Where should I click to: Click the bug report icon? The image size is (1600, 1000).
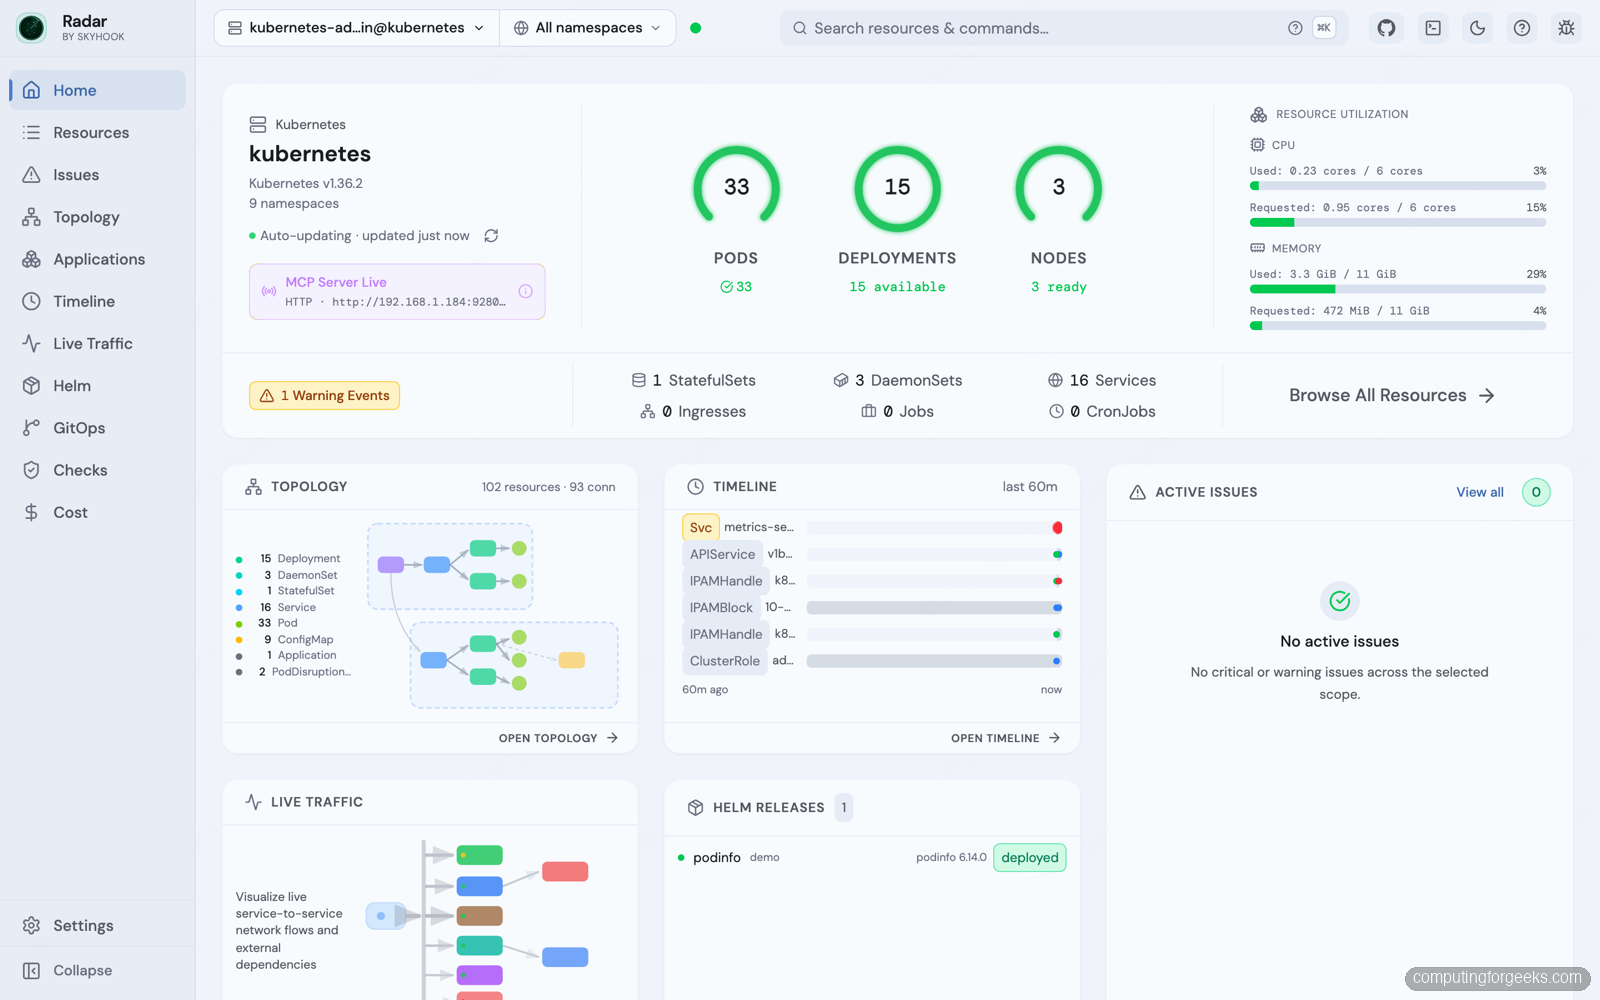click(x=1566, y=28)
